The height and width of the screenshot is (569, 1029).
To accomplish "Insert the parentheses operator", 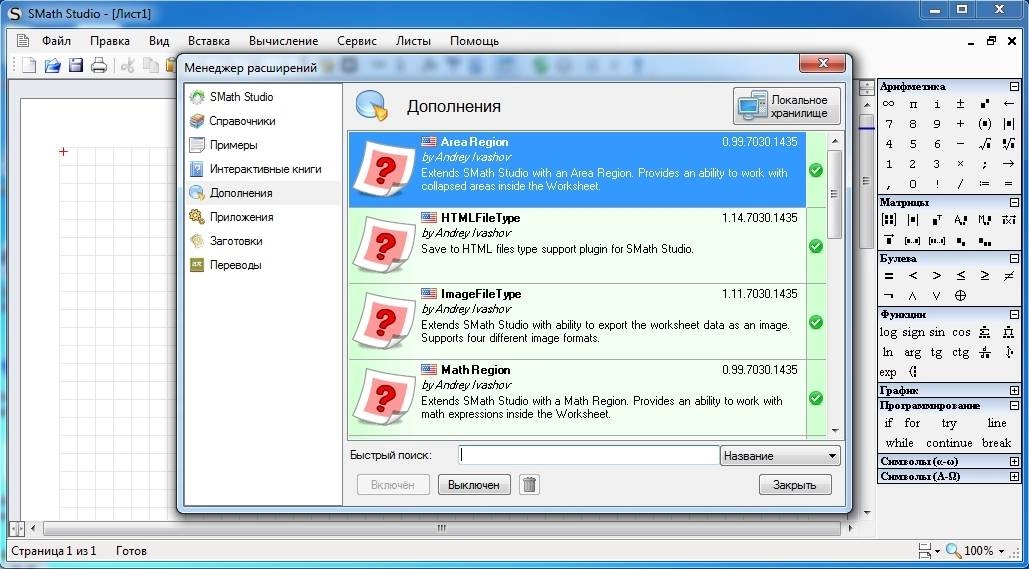I will point(984,123).
